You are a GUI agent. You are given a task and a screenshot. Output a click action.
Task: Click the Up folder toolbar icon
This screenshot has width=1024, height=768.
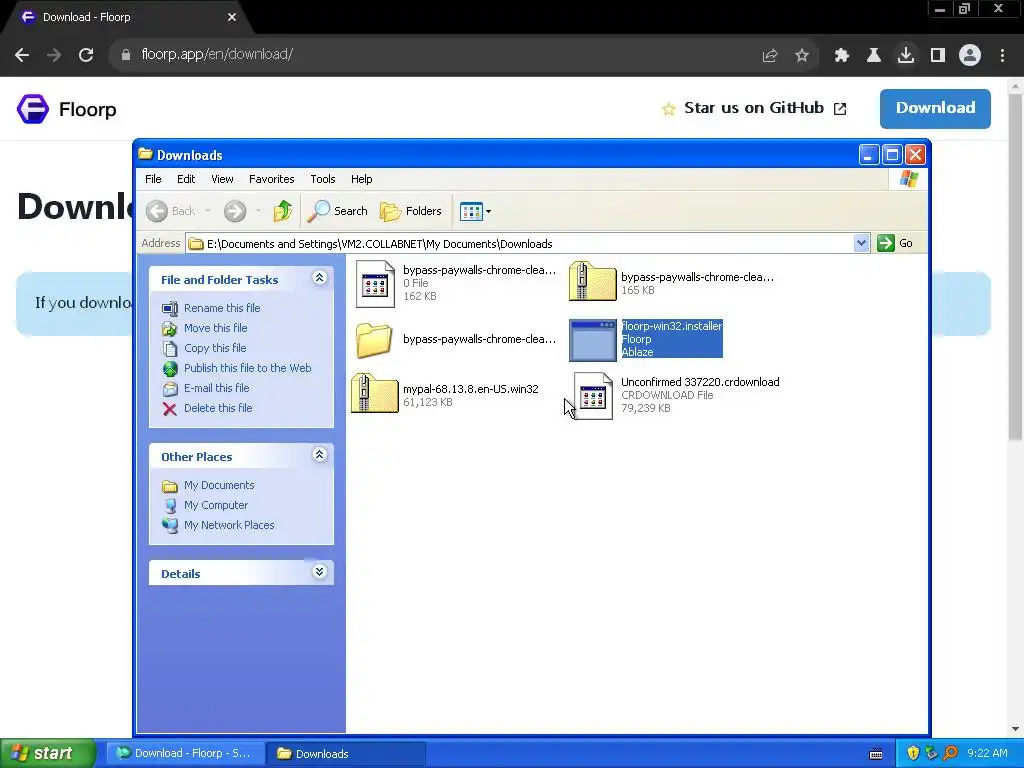point(282,211)
